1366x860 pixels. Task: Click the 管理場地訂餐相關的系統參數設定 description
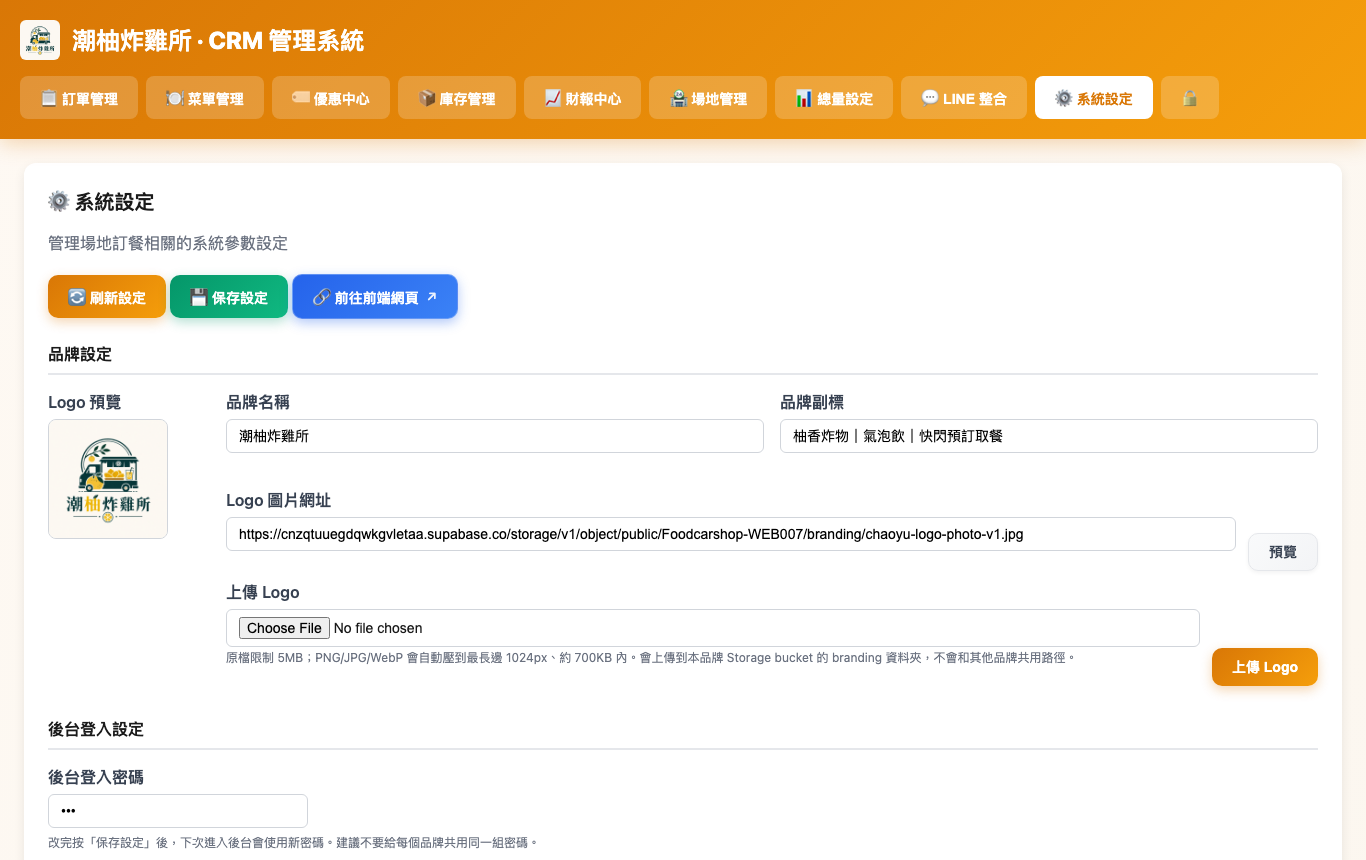168,243
